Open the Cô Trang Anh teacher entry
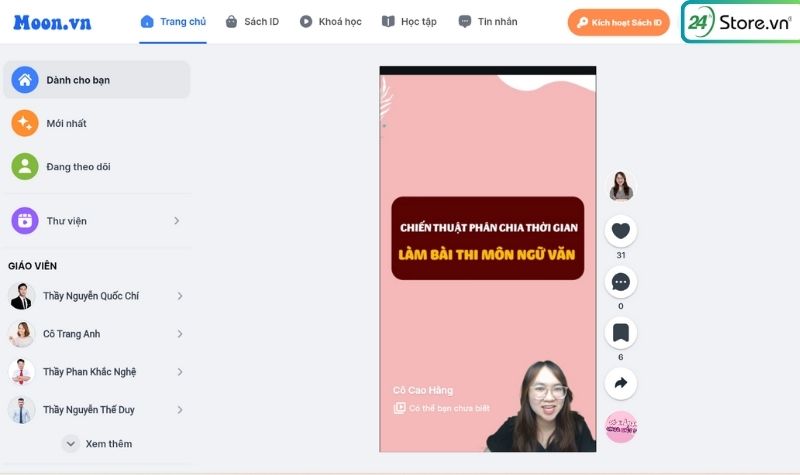The image size is (800, 475). [x=96, y=334]
